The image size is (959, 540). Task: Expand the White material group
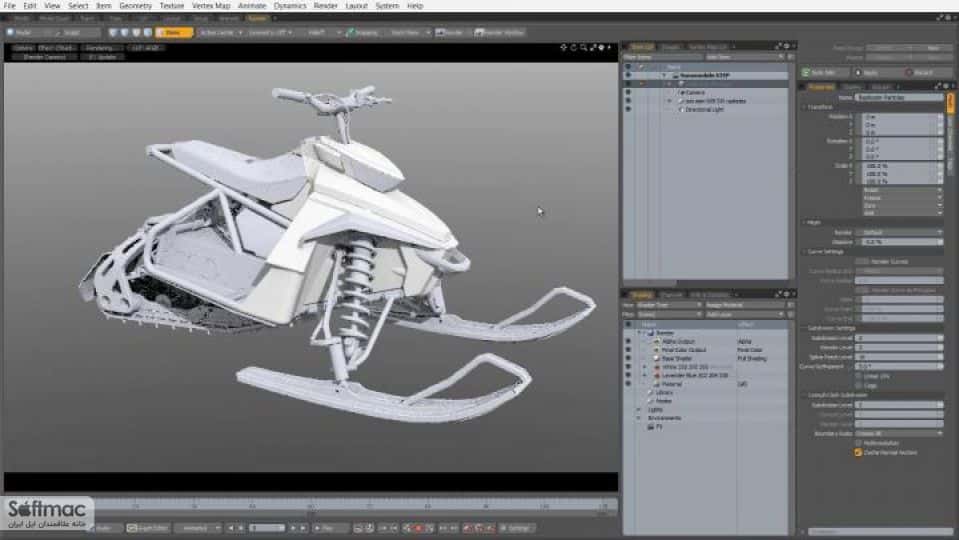tap(644, 367)
